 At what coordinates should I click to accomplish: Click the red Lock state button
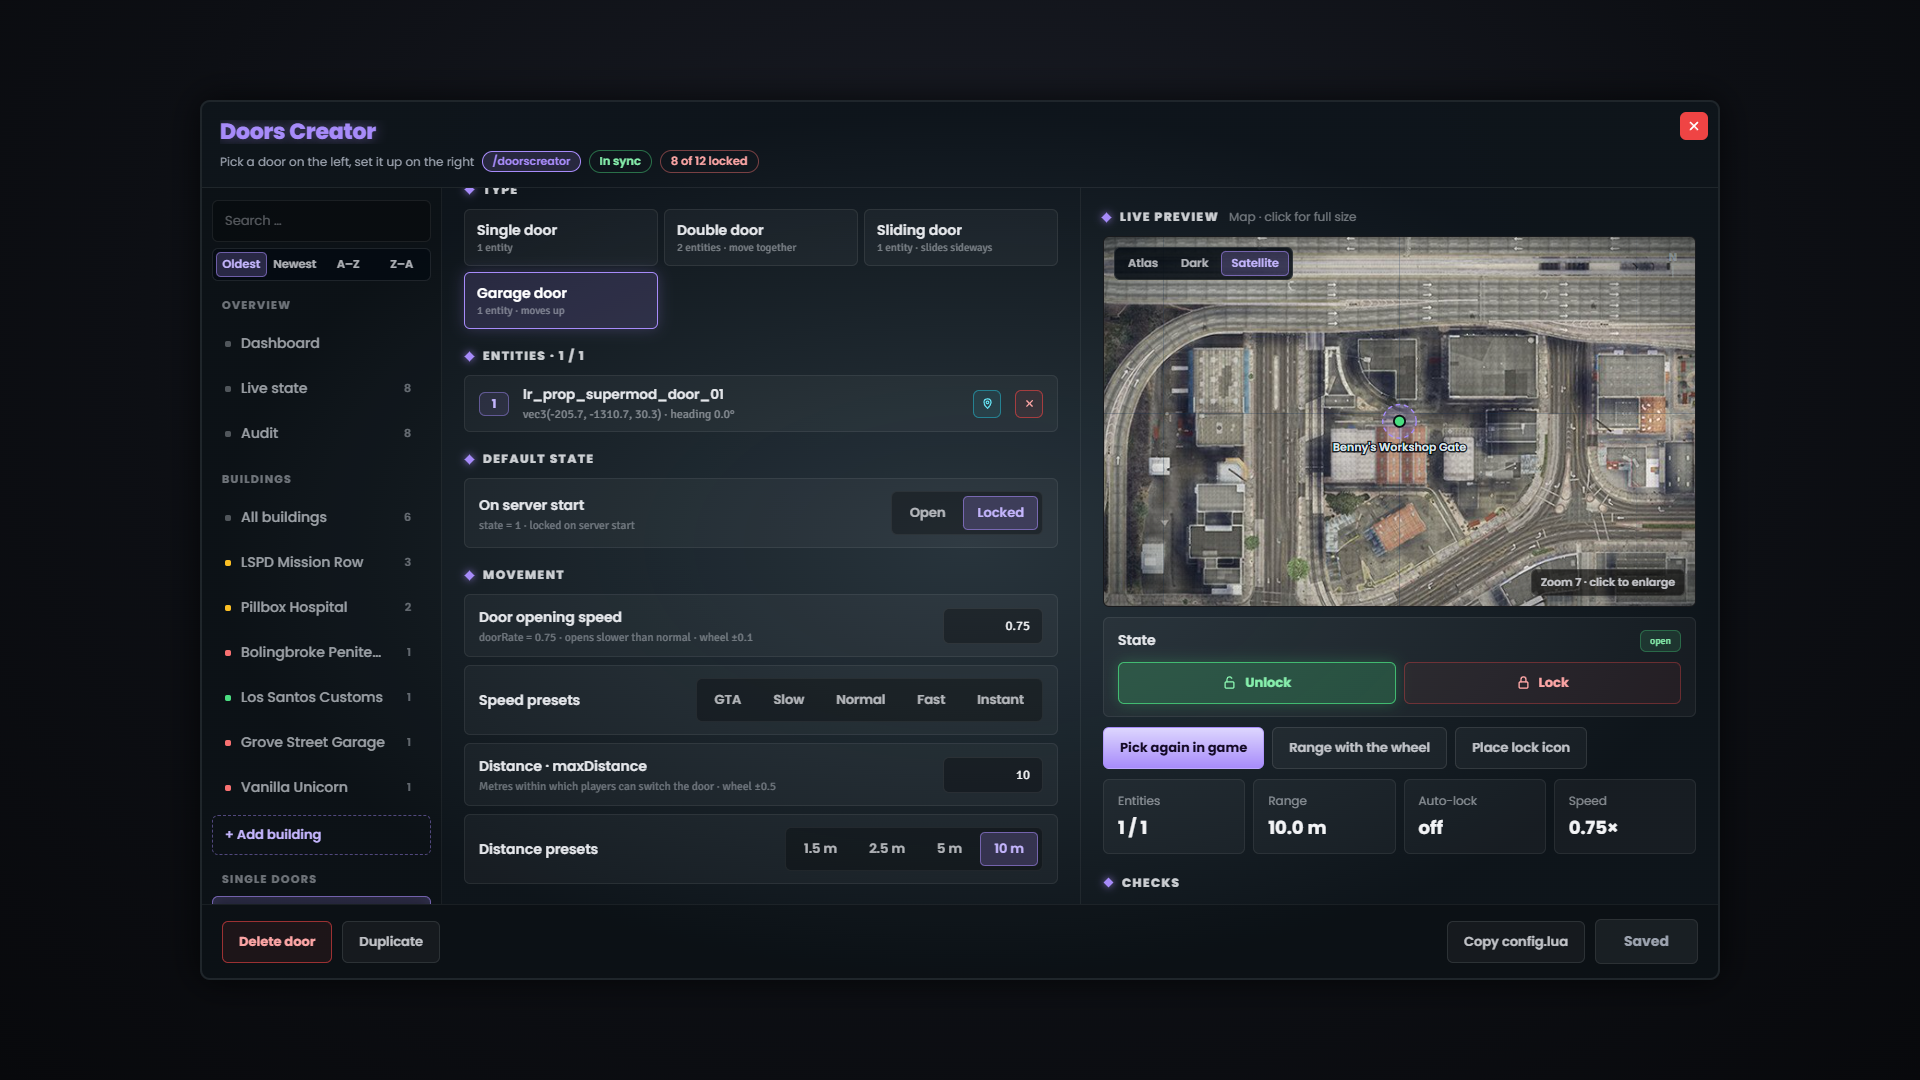point(1542,683)
